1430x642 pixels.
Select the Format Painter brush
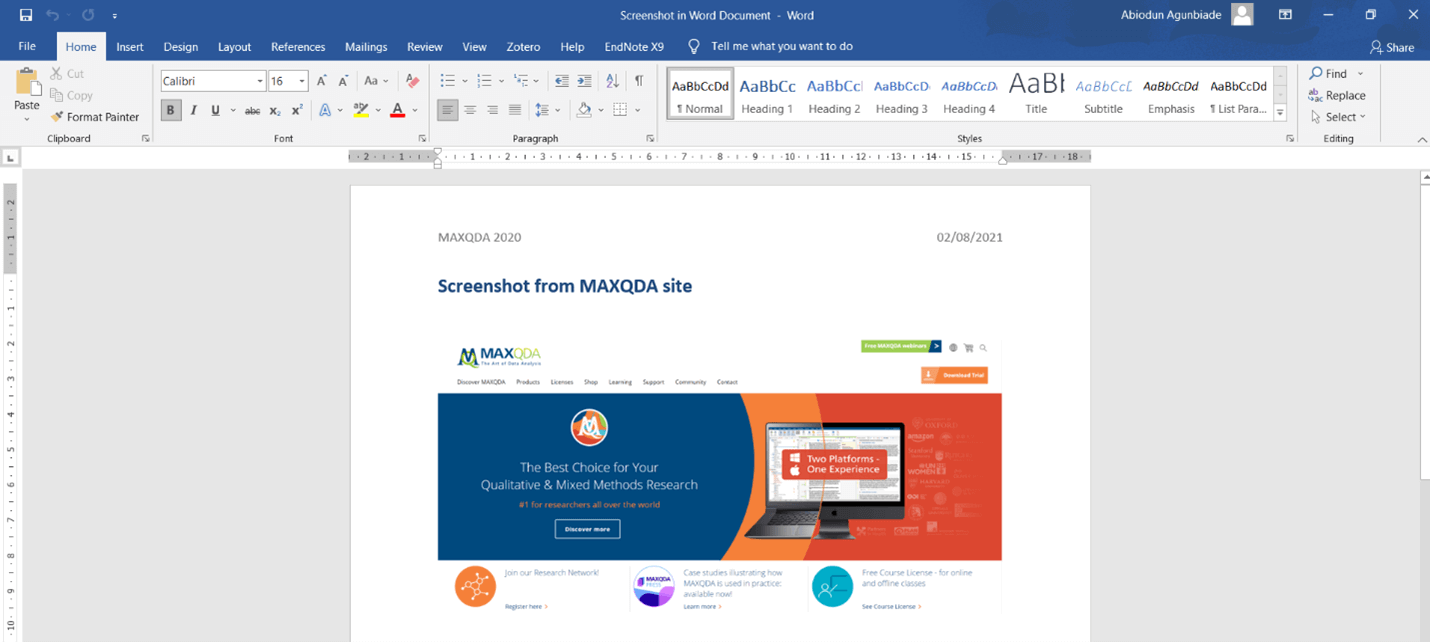click(57, 117)
